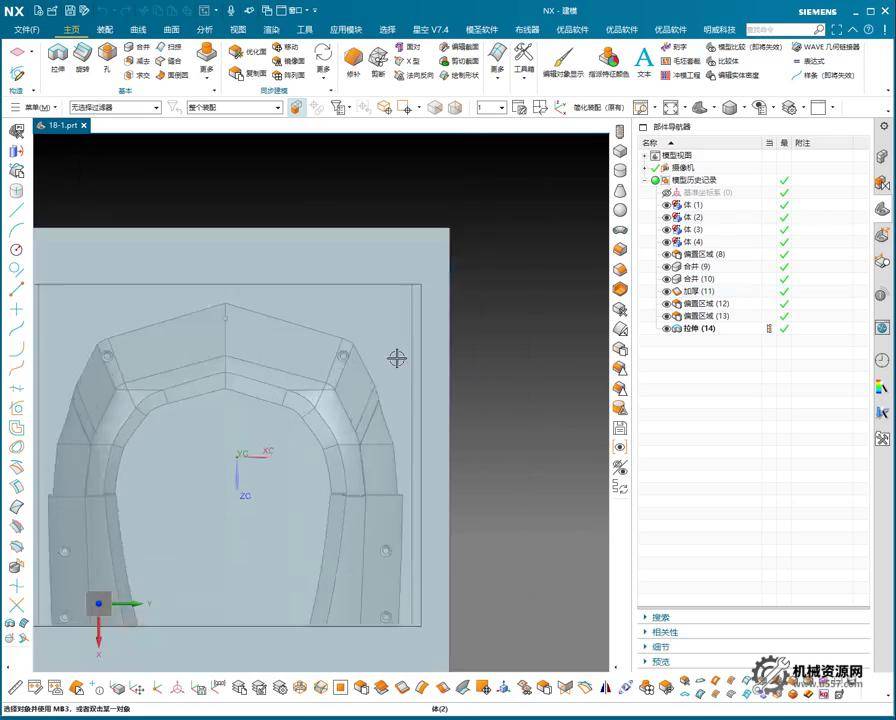This screenshot has height=720, width=896.
Task: Open the 文件(F) menu
Action: click(x=26, y=30)
